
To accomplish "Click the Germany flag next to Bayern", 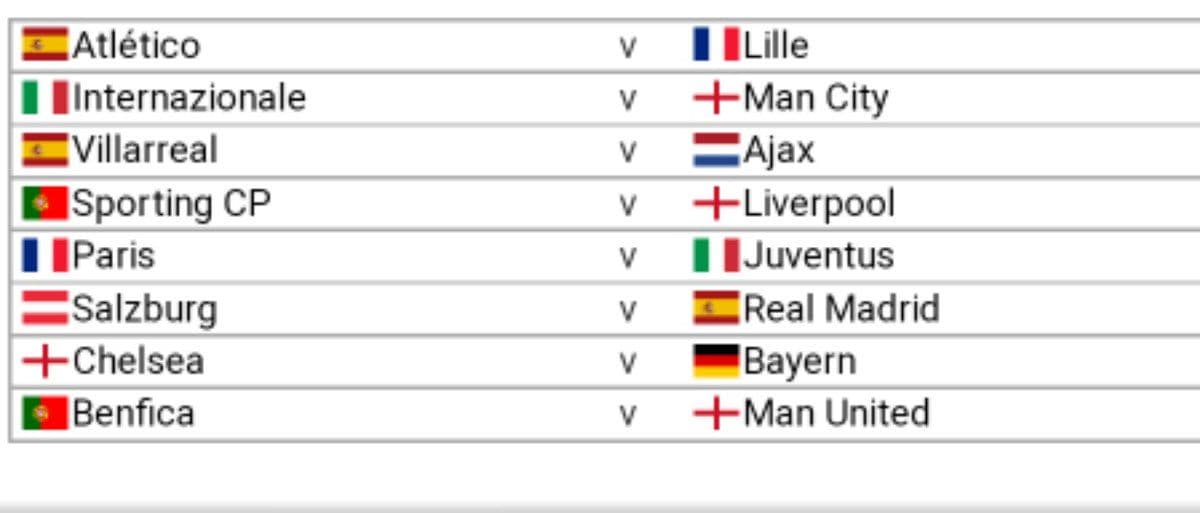I will [x=716, y=361].
